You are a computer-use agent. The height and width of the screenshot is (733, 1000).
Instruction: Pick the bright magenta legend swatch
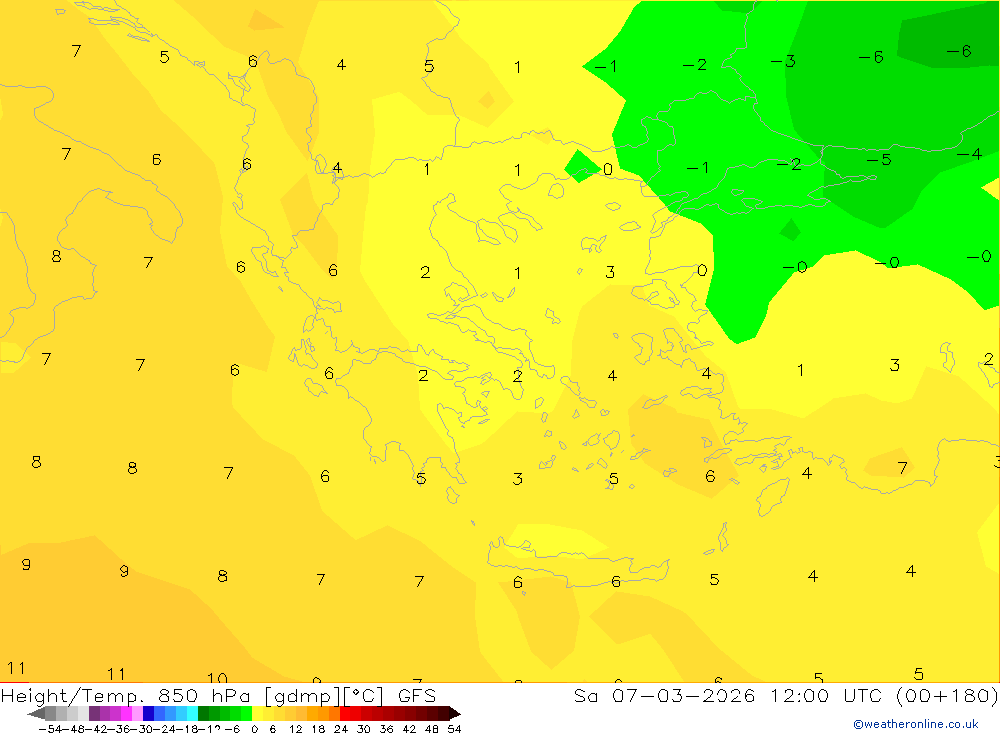point(127,713)
